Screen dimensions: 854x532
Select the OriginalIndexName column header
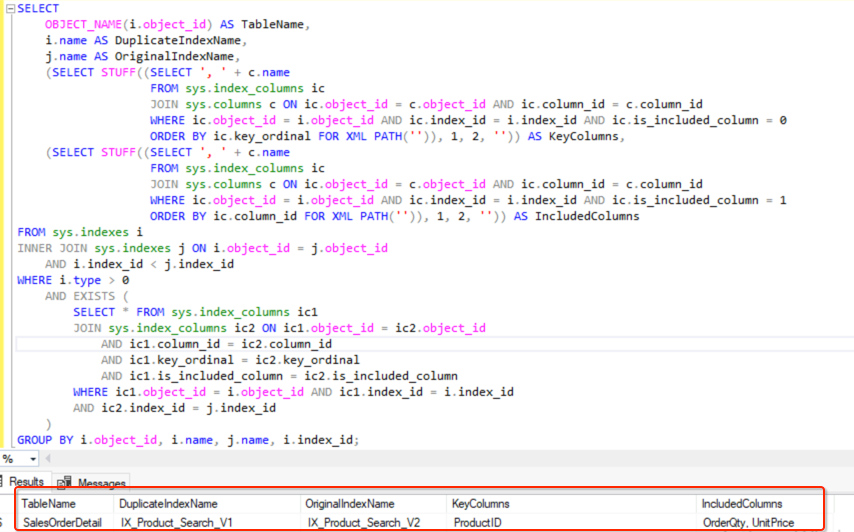373,504
